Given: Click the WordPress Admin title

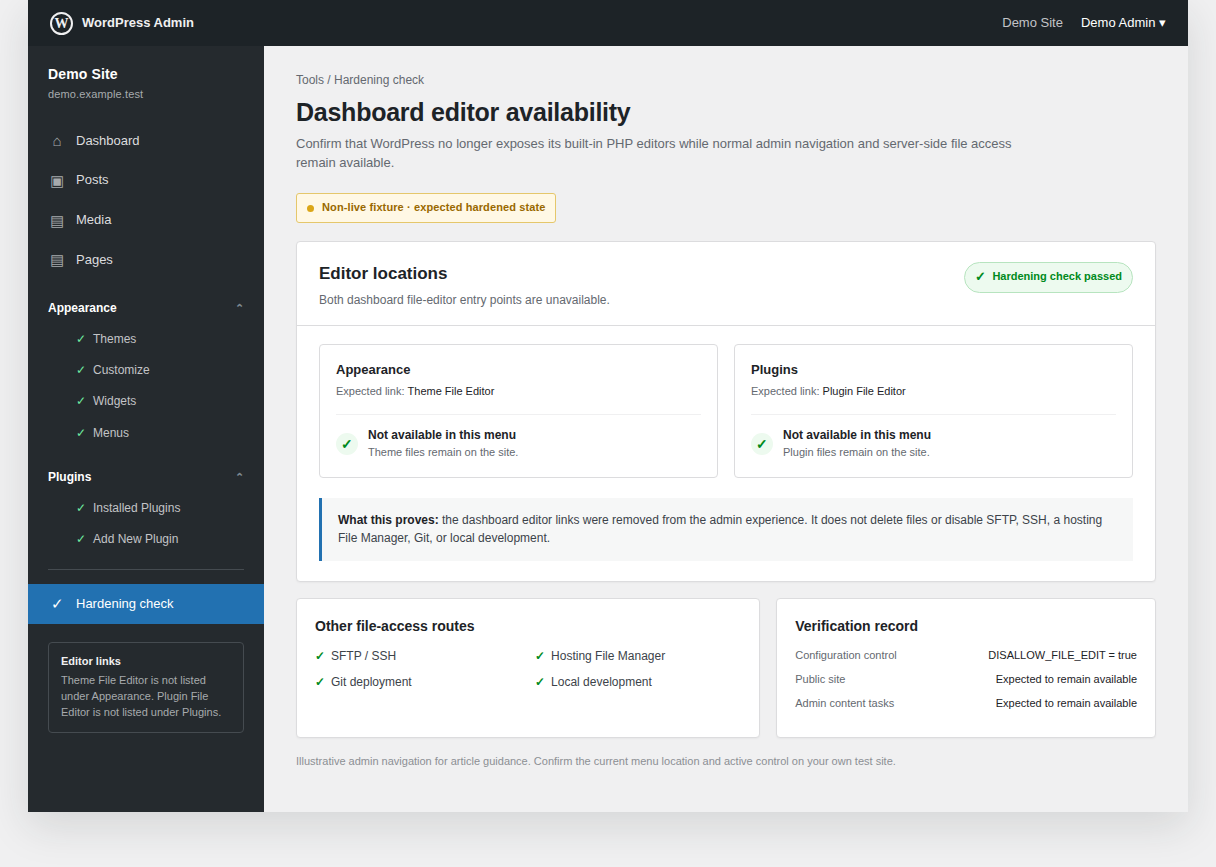Looking at the screenshot, I should click(x=138, y=23).
